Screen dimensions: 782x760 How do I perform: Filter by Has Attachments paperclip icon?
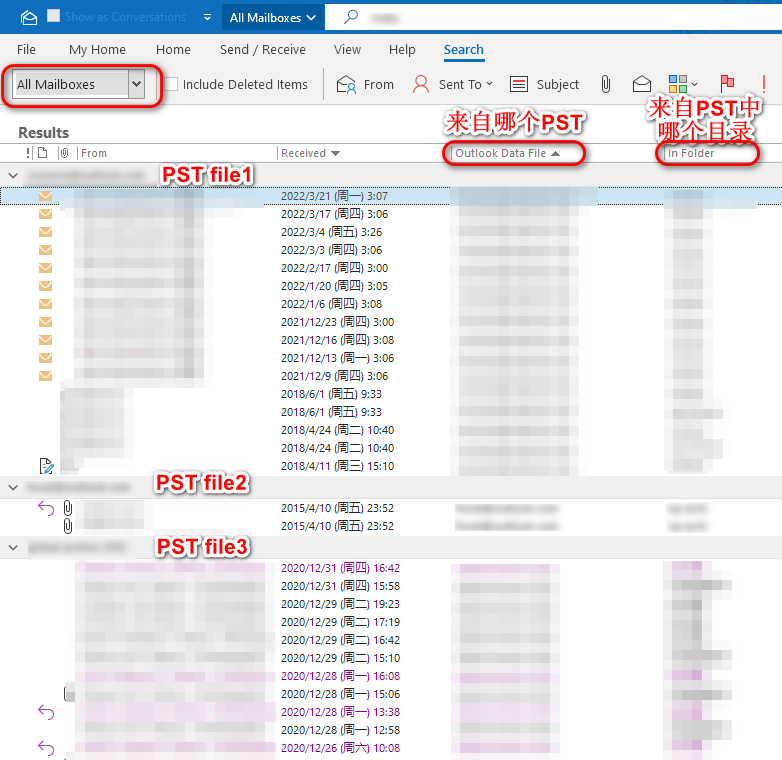pyautogui.click(x=606, y=85)
